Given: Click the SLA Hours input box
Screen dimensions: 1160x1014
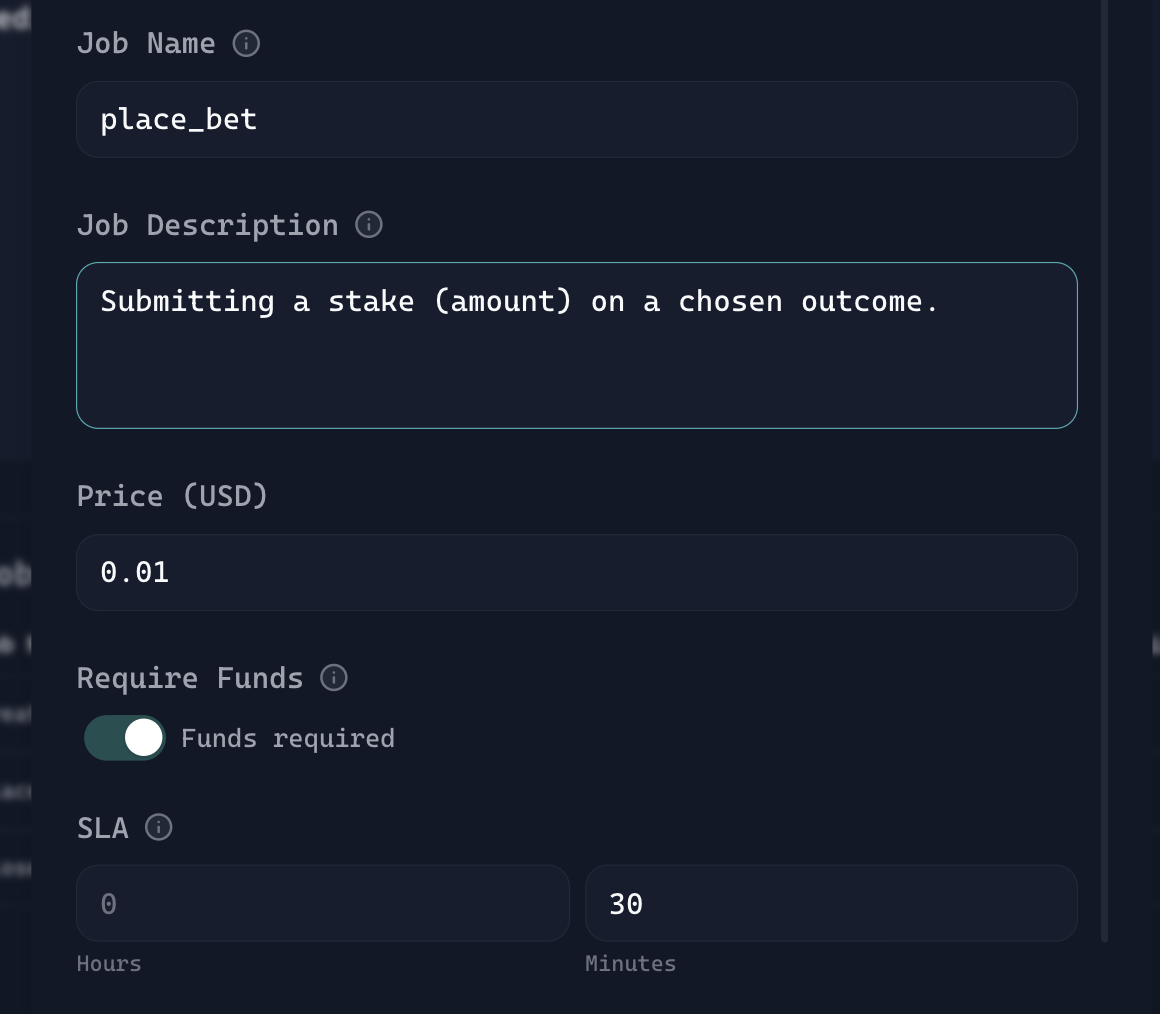Looking at the screenshot, I should click(x=323, y=904).
